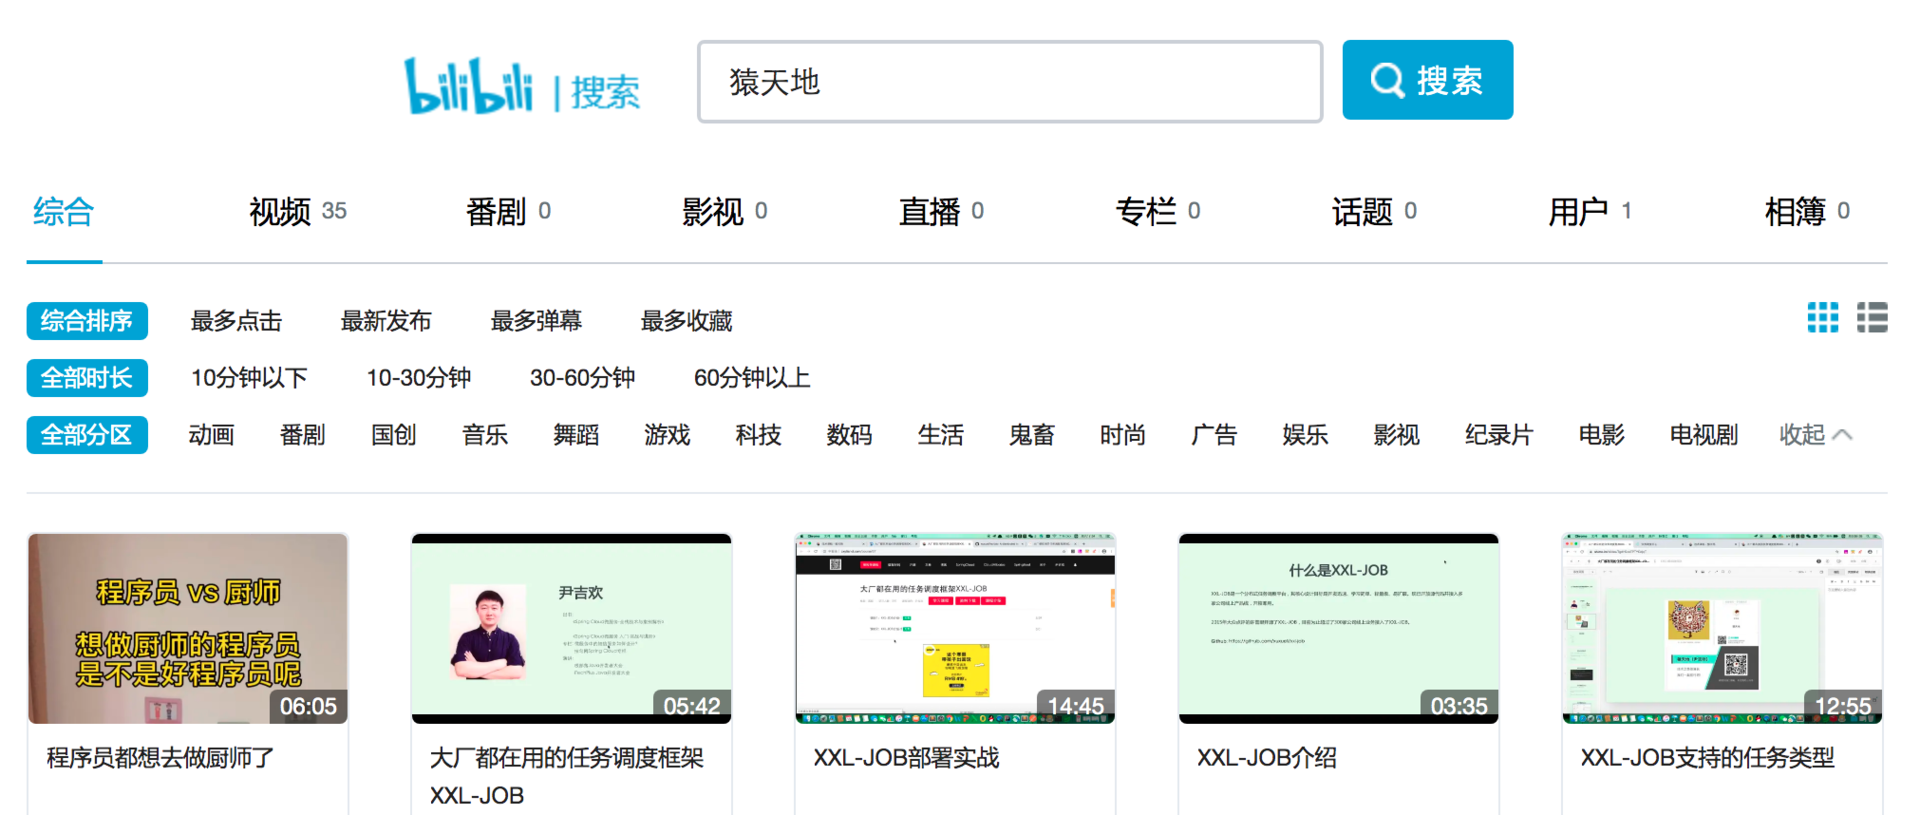Filter by 娱乐 category
Screen dimensions: 1920x815
coord(1305,435)
